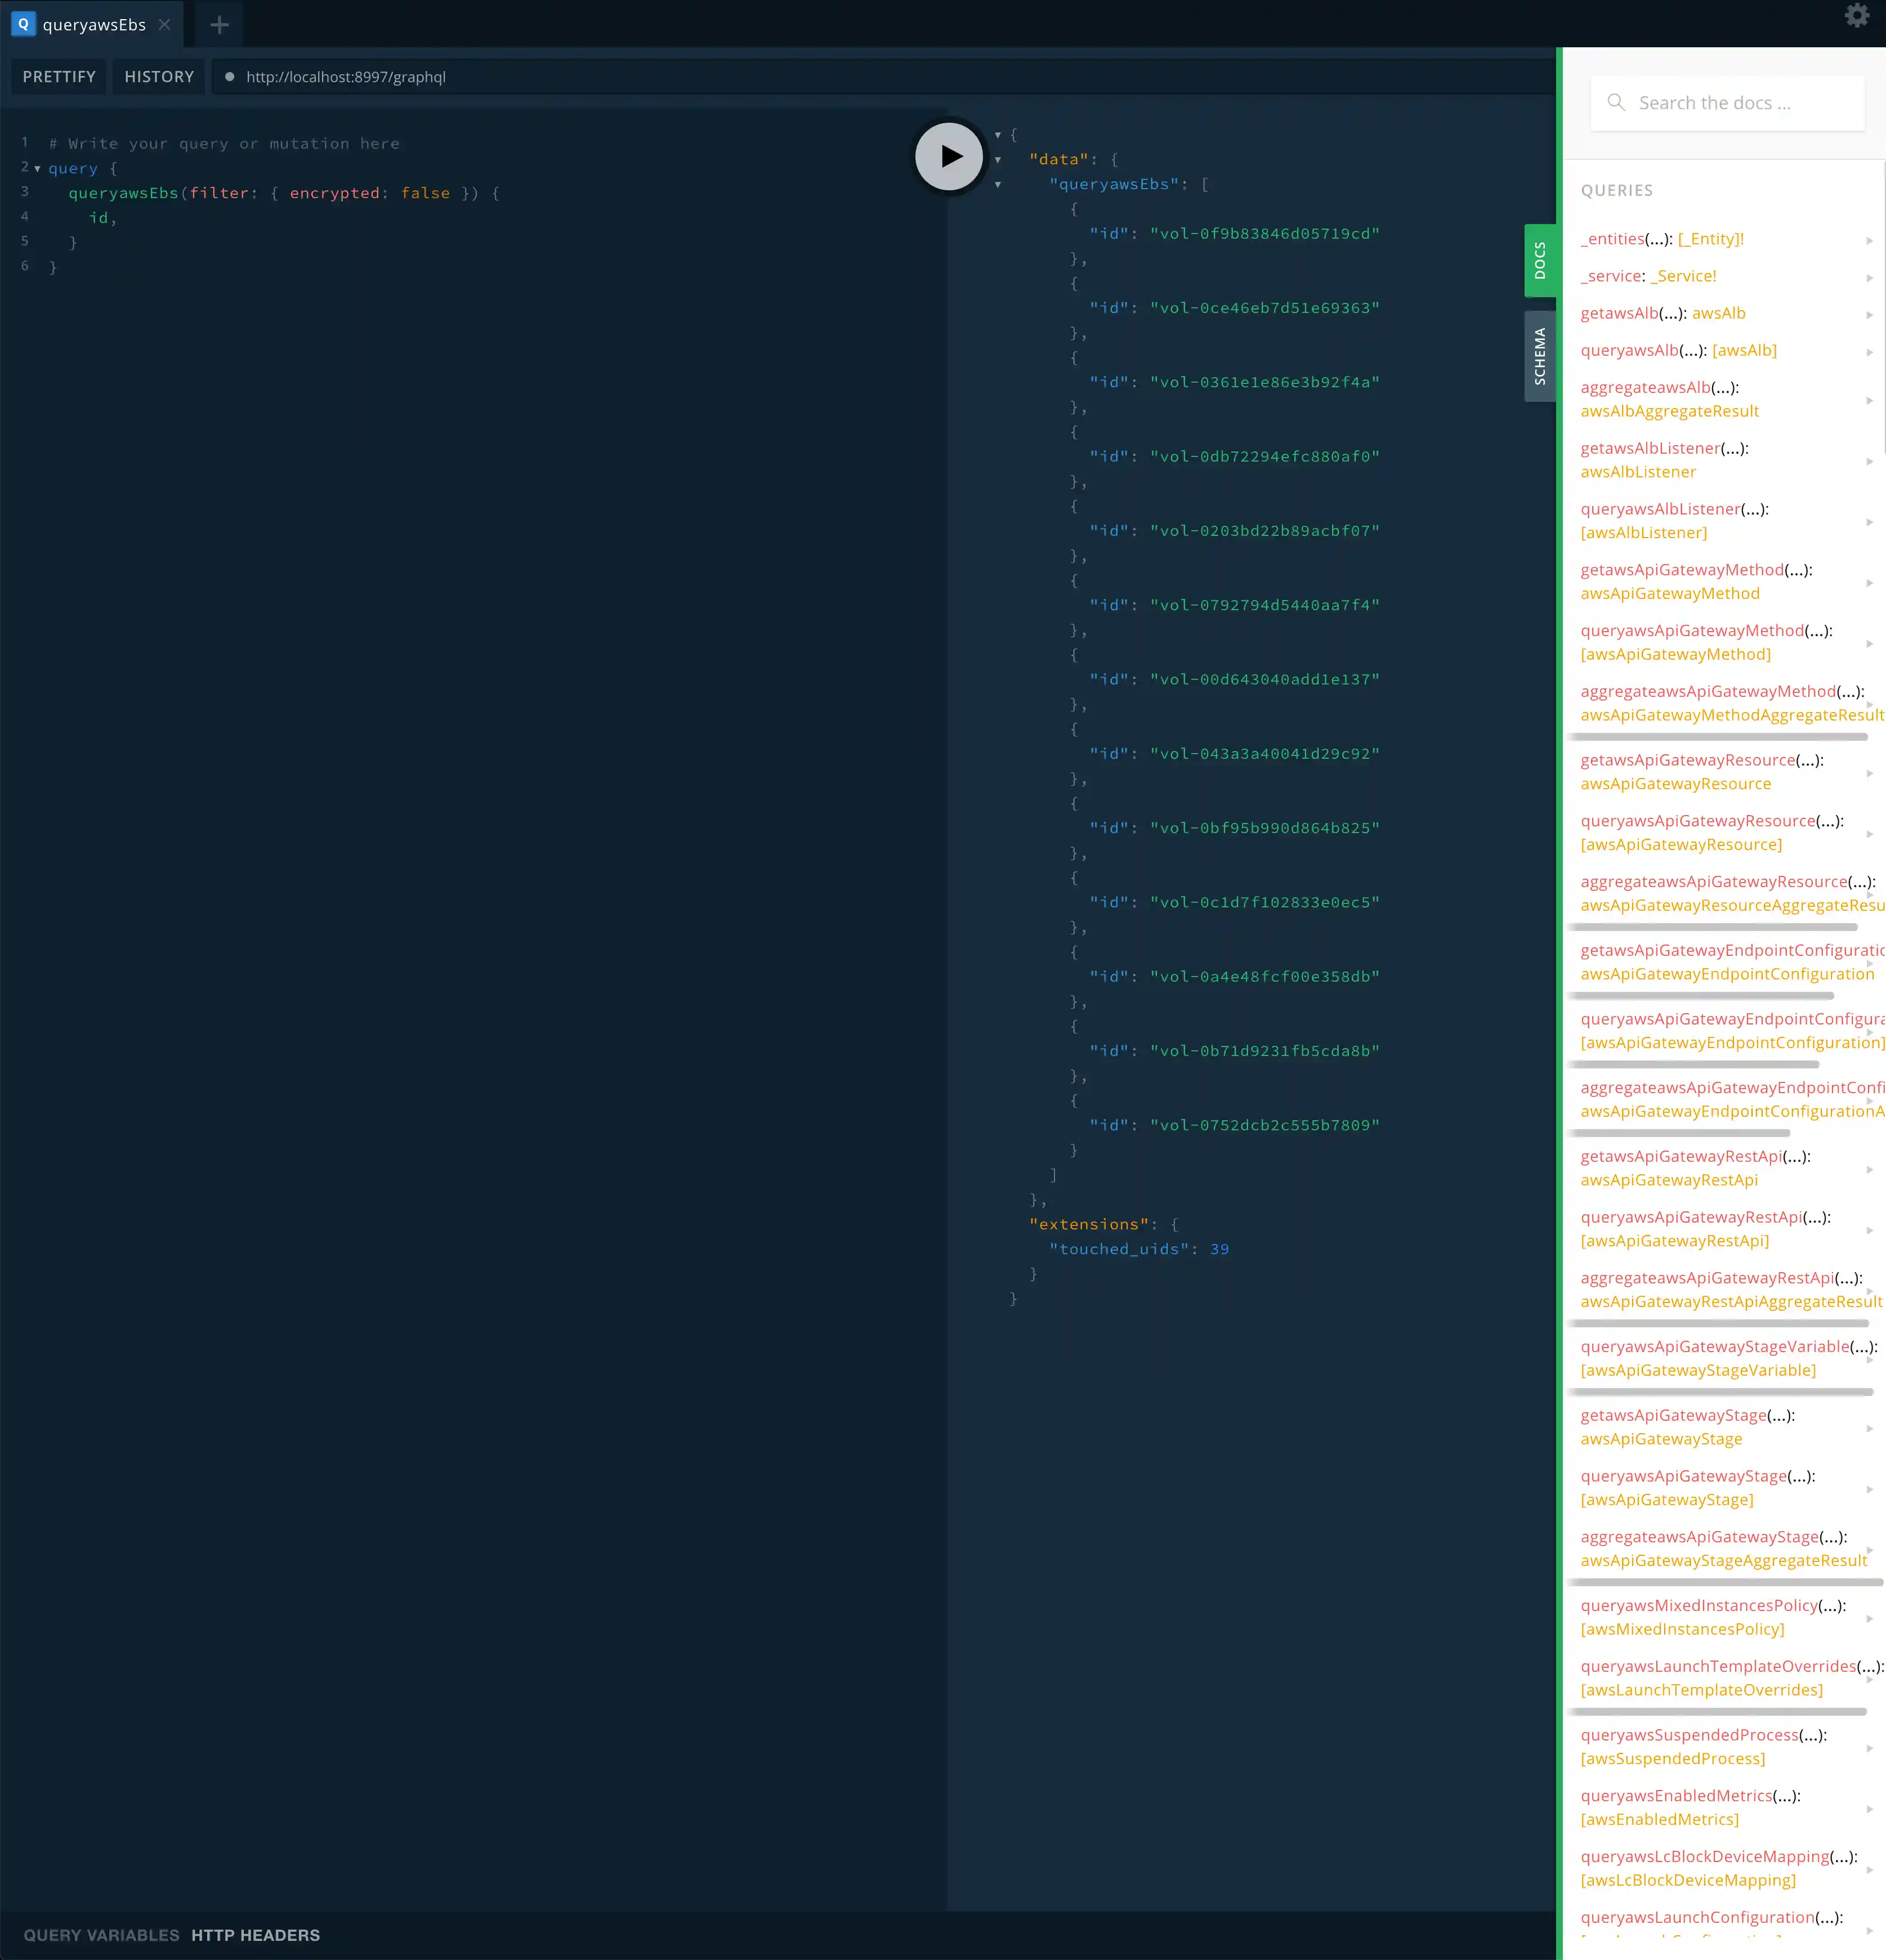Click the arrow beside _service query

(x=1869, y=278)
